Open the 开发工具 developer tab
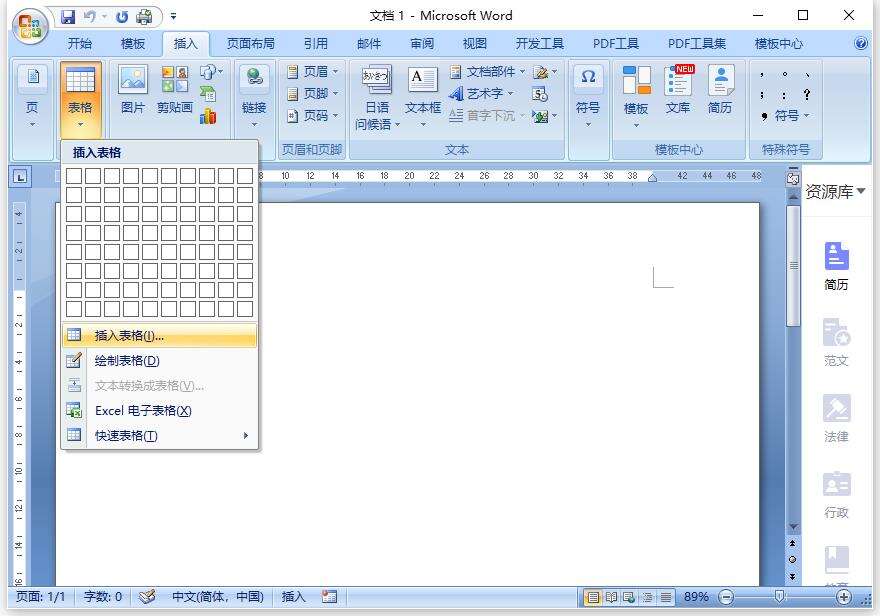Viewport: 880px width, 616px height. [x=539, y=44]
